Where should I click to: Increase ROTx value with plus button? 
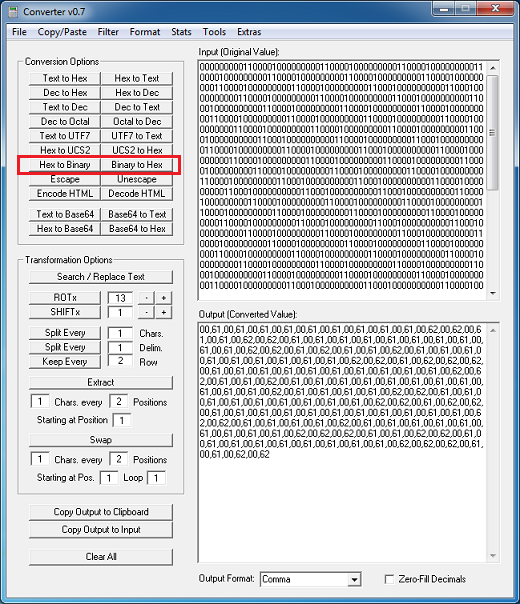click(164, 298)
